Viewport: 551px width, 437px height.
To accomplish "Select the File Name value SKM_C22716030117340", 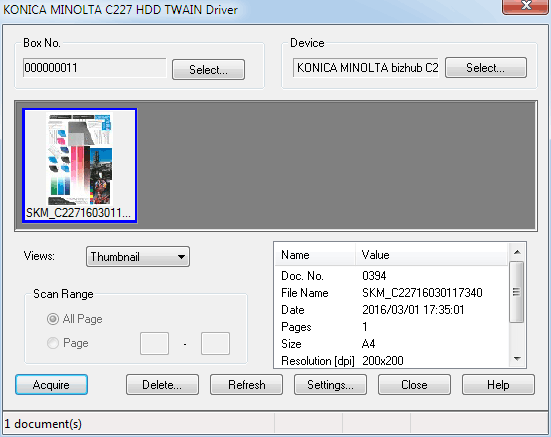I will 422,293.
